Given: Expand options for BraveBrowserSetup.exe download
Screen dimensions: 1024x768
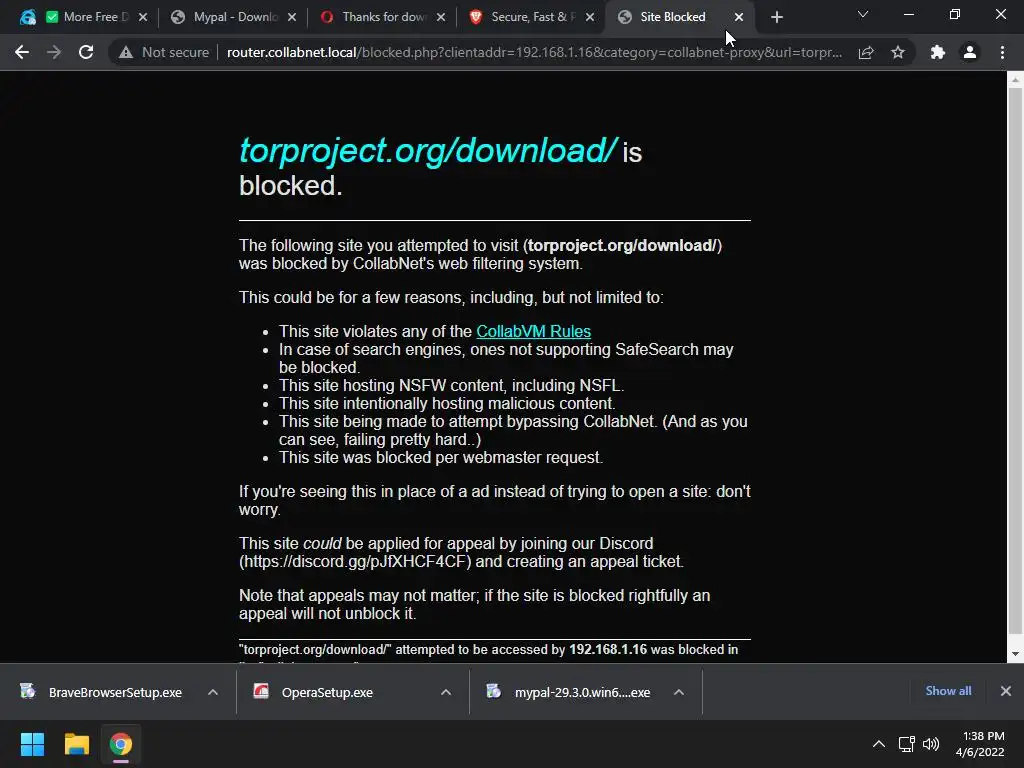Looking at the screenshot, I should 213,692.
